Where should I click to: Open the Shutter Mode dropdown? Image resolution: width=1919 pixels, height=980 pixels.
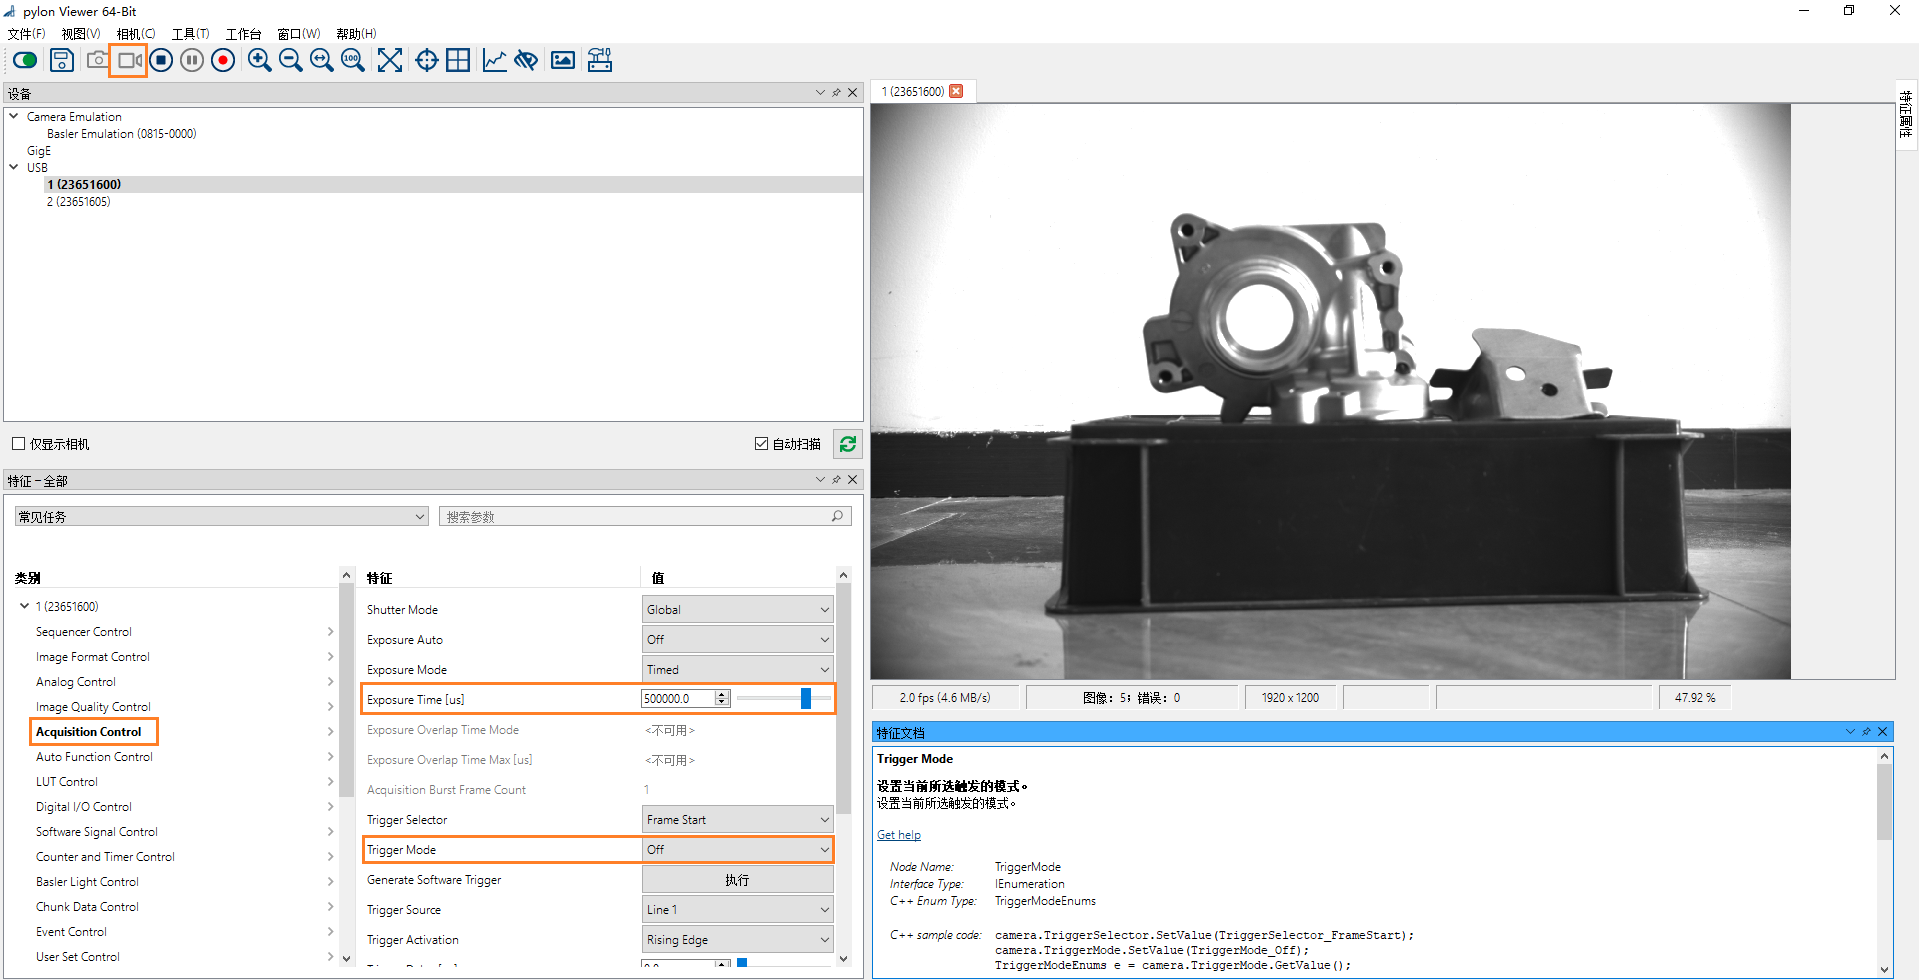click(737, 610)
